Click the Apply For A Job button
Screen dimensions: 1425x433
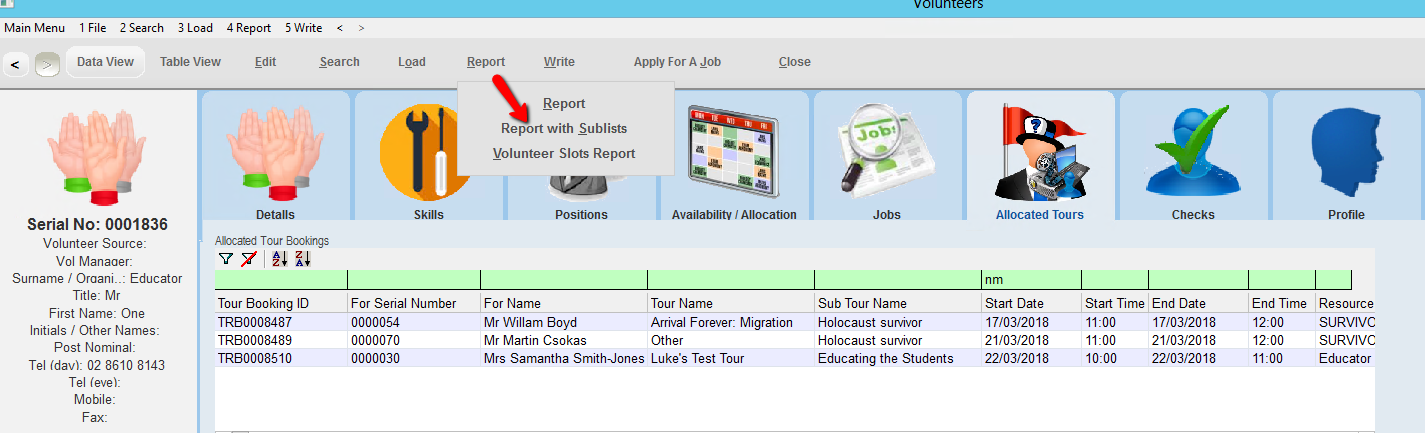click(677, 62)
